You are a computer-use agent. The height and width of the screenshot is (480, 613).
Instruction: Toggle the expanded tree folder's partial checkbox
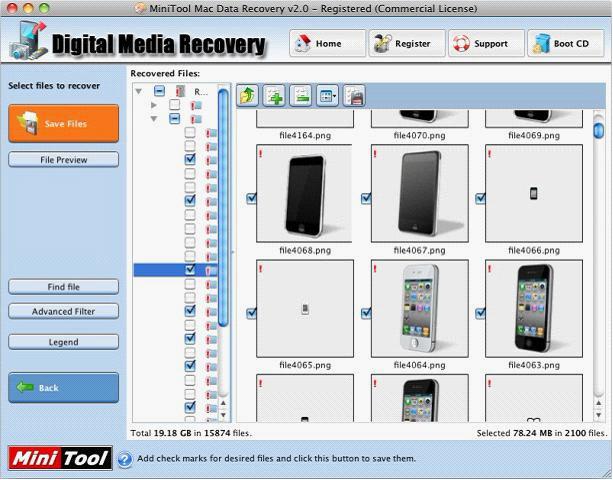point(174,118)
